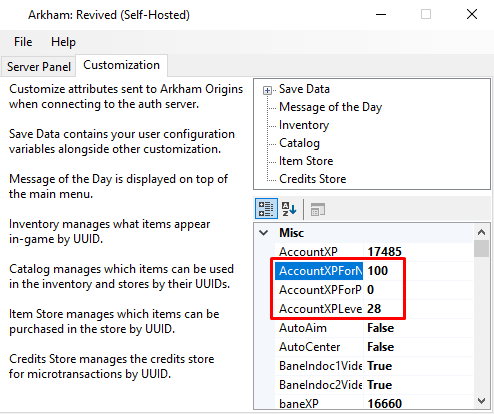Sort properties alphabetically
This screenshot has width=494, height=414.
tap(289, 209)
